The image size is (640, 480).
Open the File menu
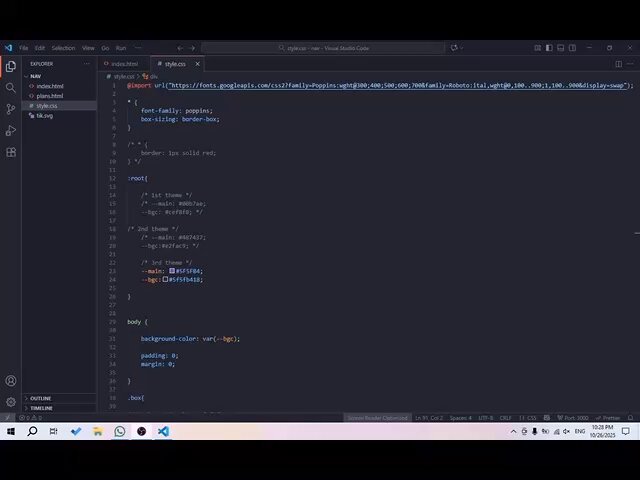24,48
